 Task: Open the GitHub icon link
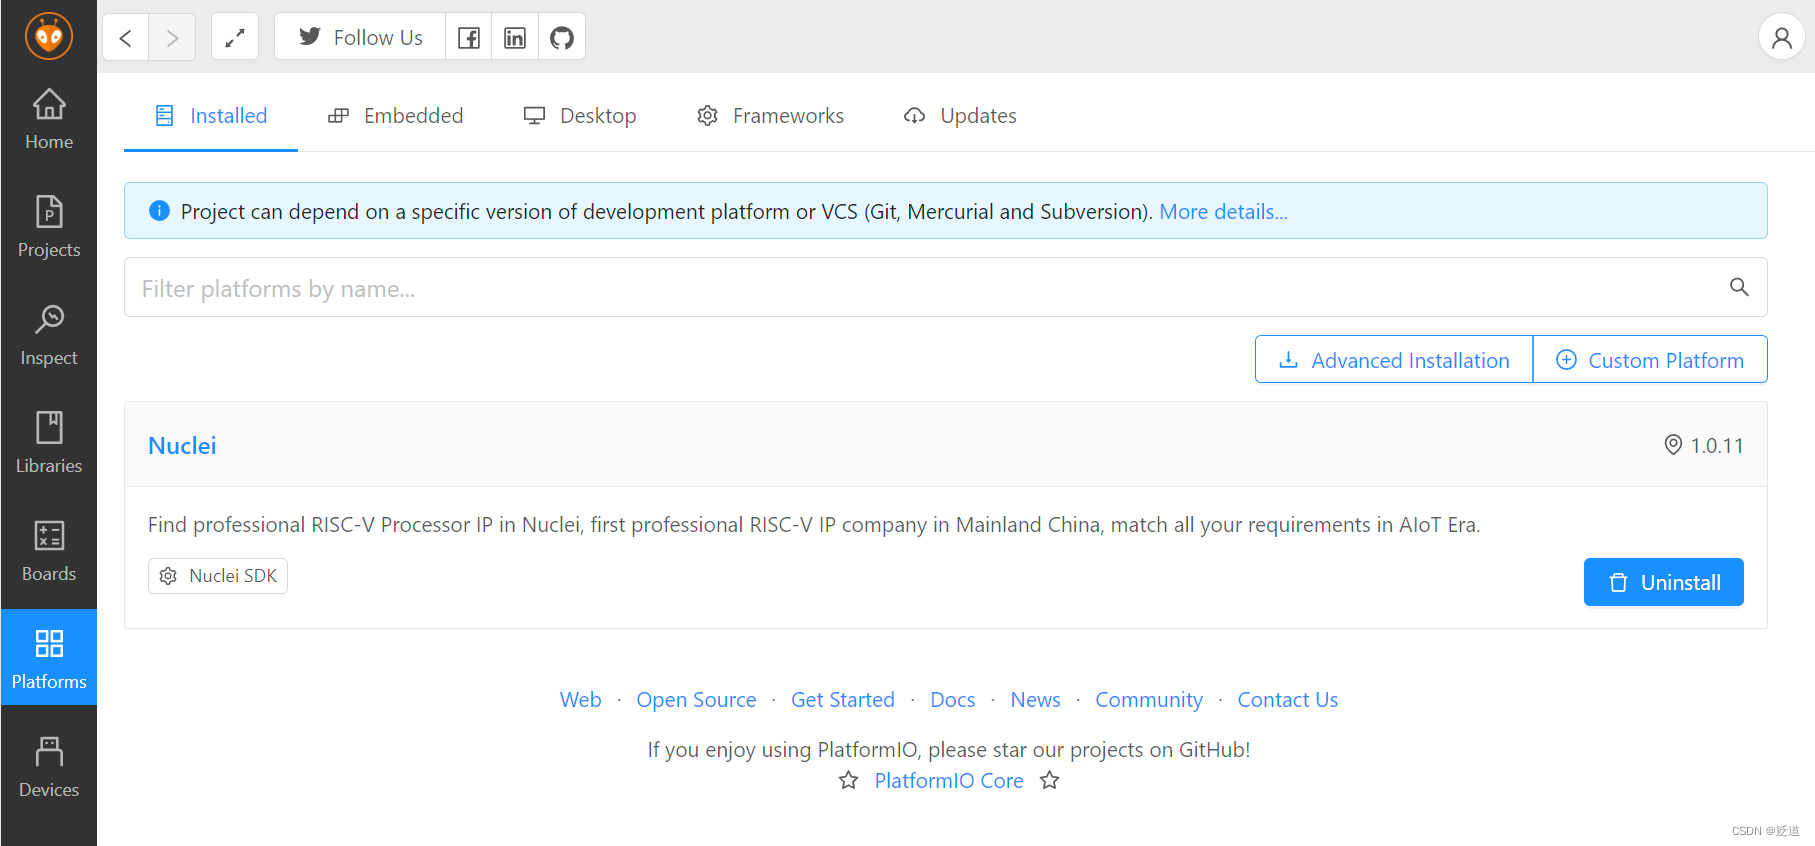point(562,38)
